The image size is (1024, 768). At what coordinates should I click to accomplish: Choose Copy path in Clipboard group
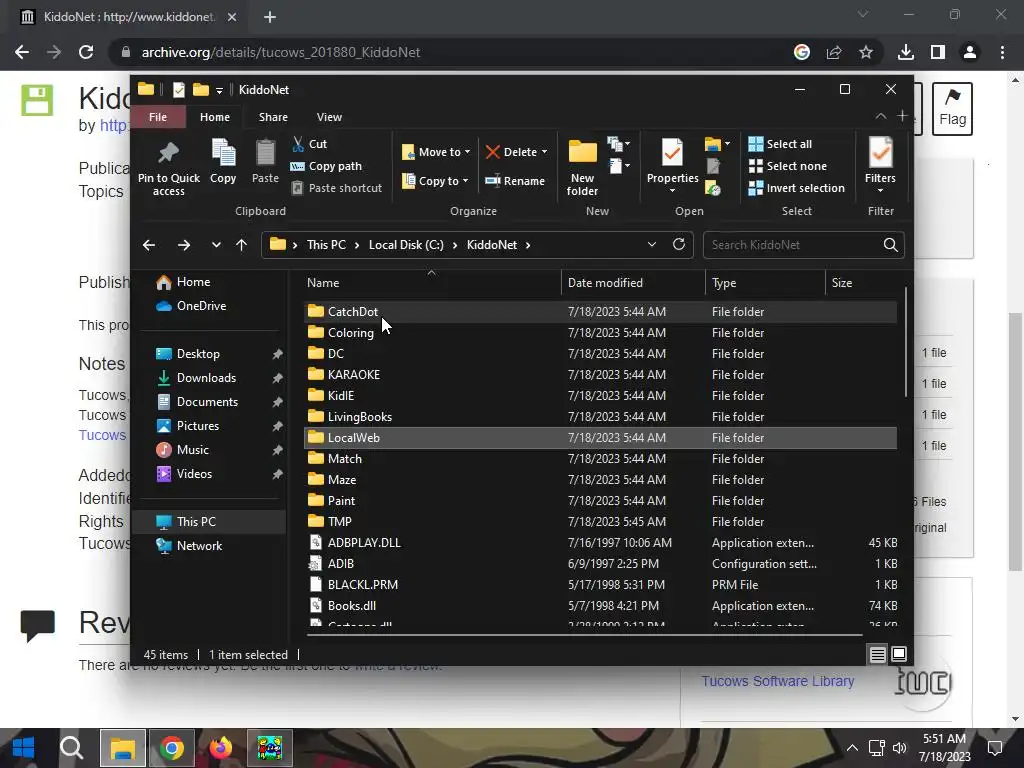pyautogui.click(x=326, y=166)
